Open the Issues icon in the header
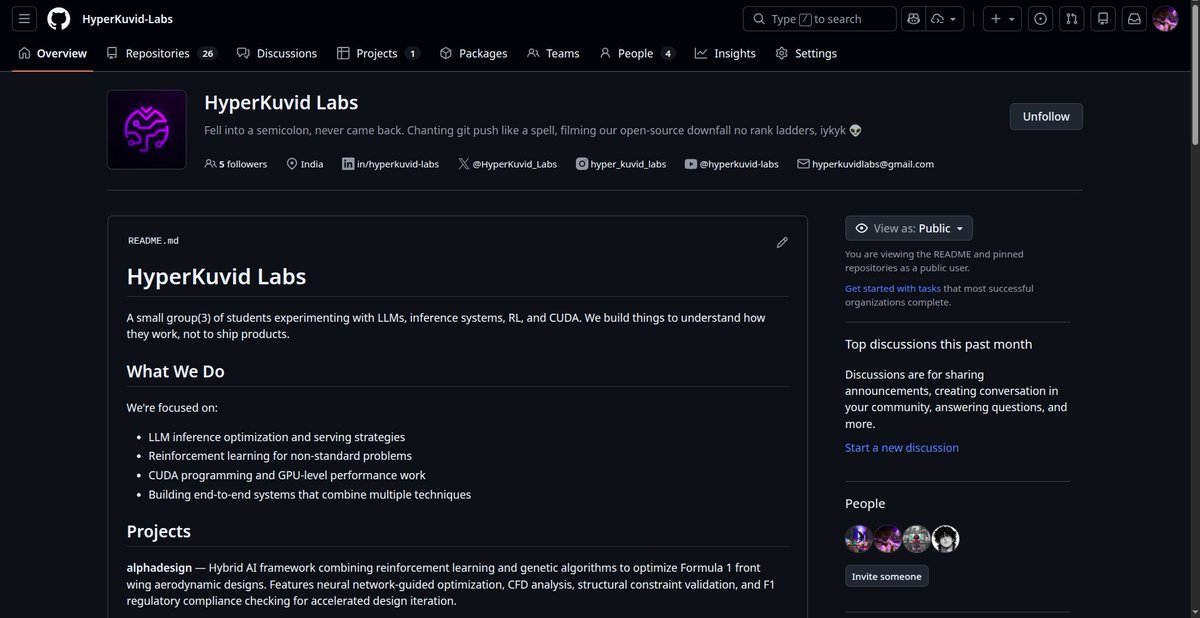This screenshot has width=1200, height=618. [1041, 19]
